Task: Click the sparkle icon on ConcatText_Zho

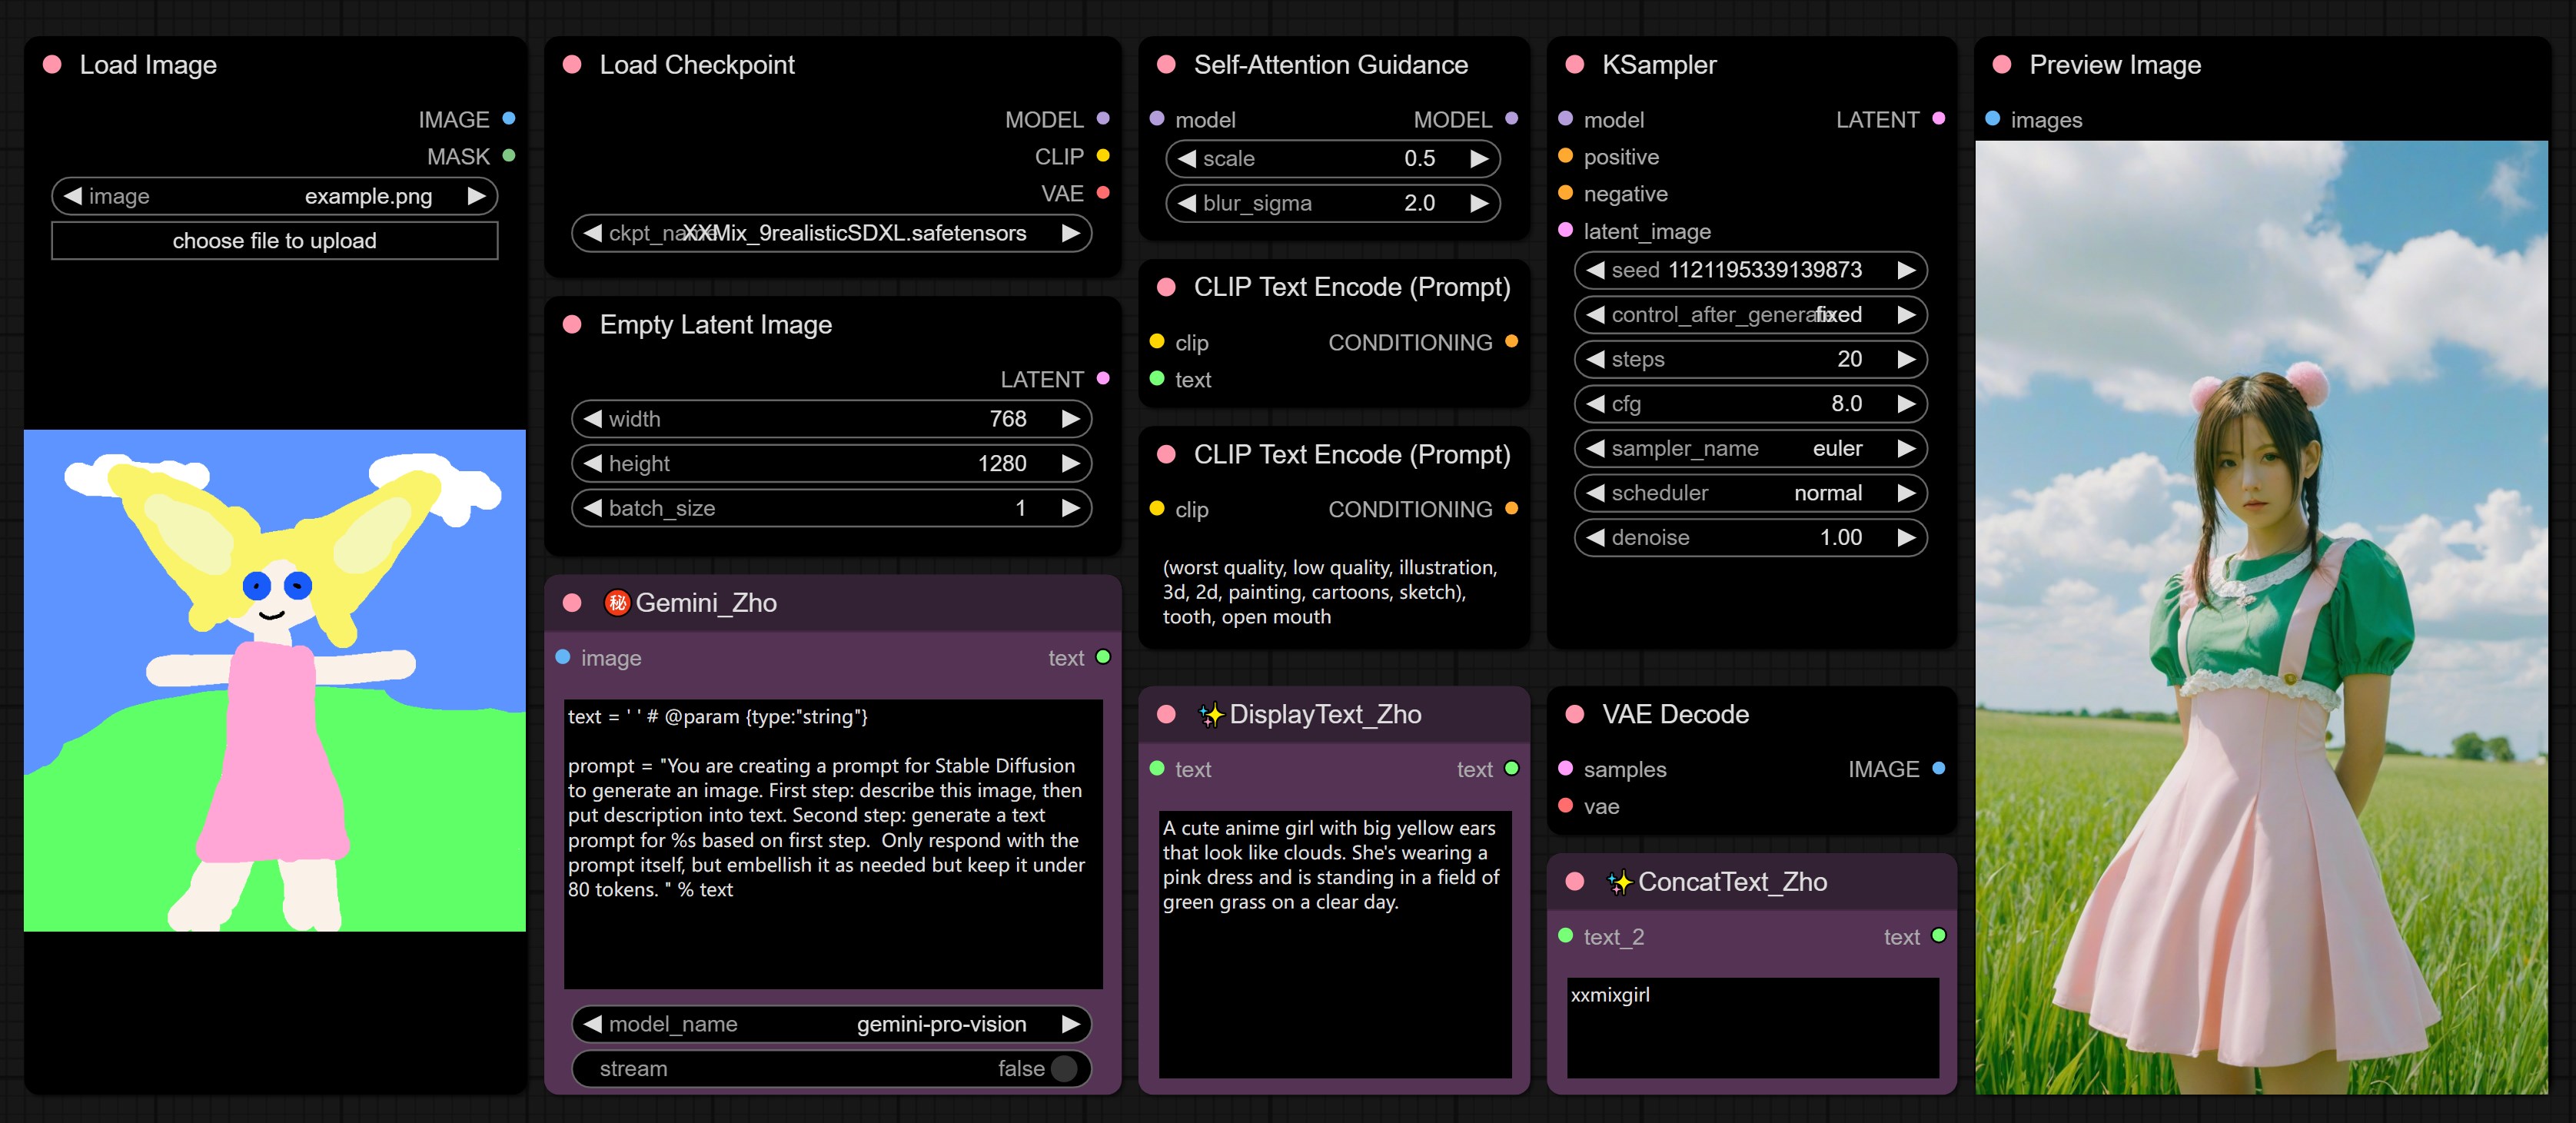Action: (x=1618, y=882)
